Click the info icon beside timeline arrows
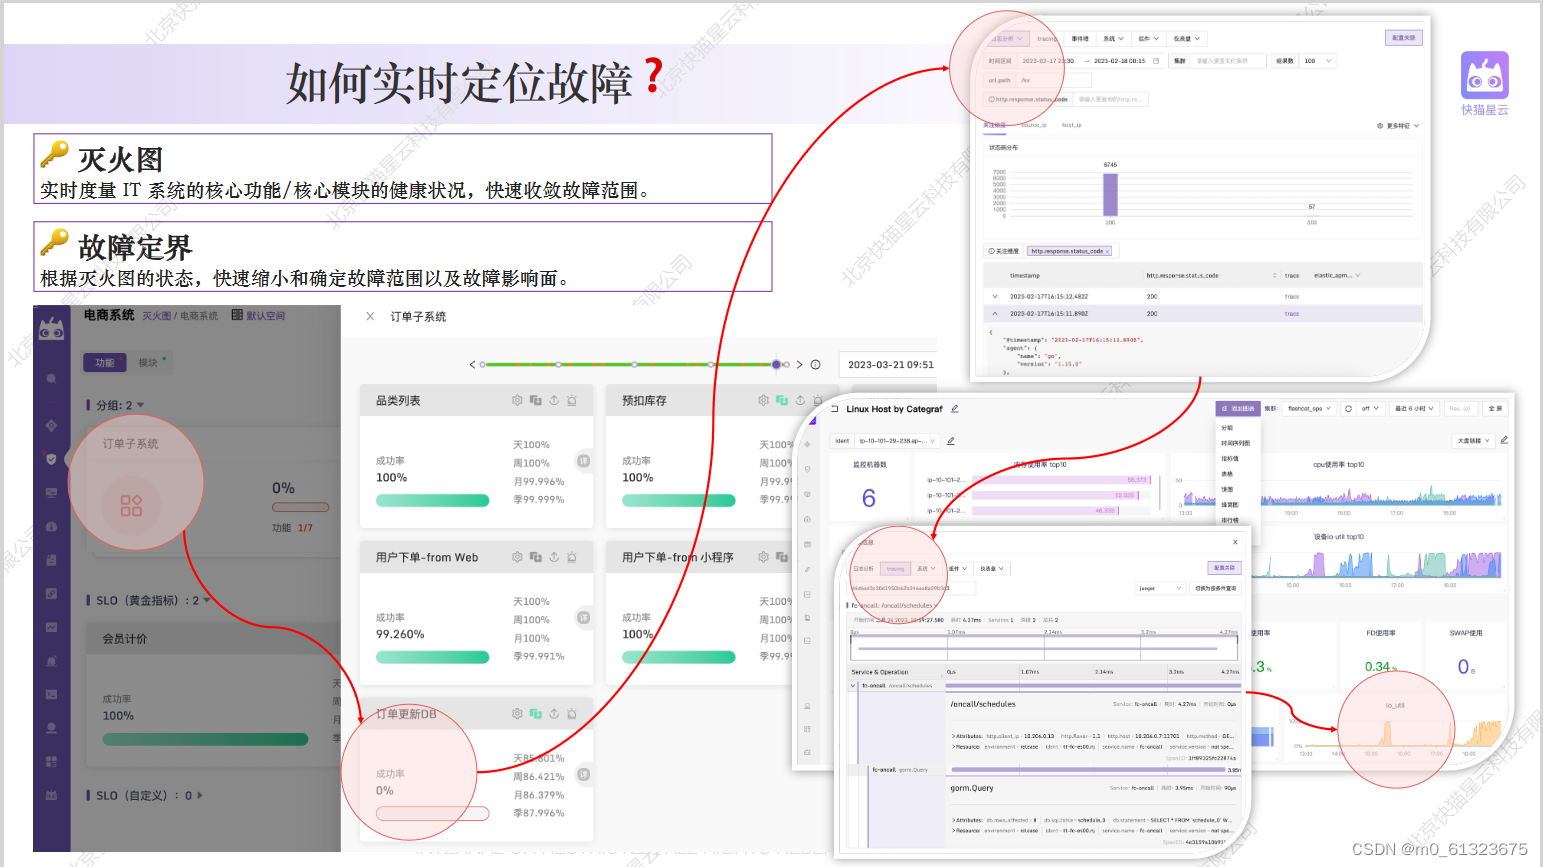This screenshot has height=867, width=1543. pyautogui.click(x=815, y=364)
